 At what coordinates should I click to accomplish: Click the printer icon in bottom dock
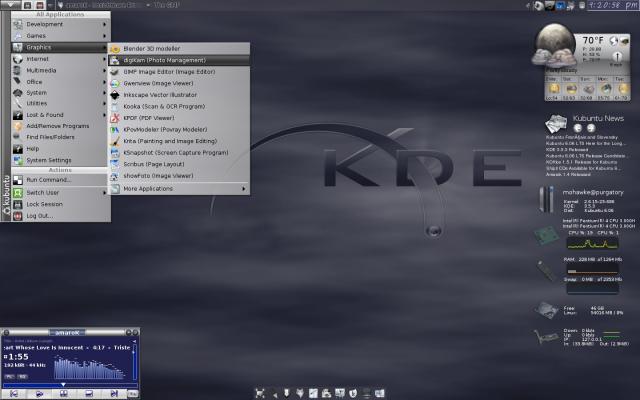coord(326,393)
